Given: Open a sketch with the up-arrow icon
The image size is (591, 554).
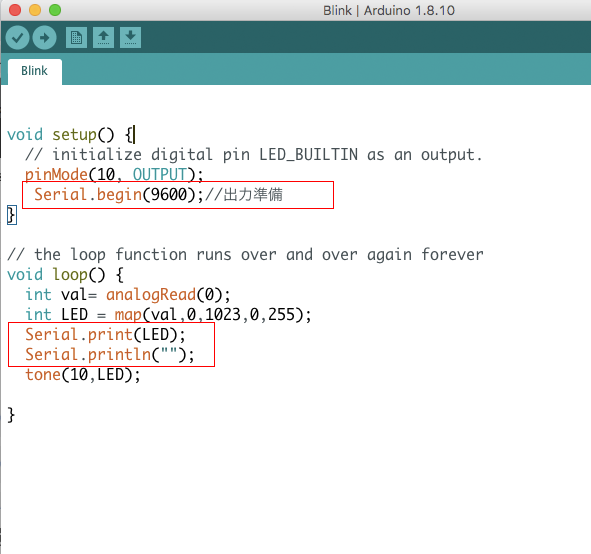Looking at the screenshot, I should (103, 37).
